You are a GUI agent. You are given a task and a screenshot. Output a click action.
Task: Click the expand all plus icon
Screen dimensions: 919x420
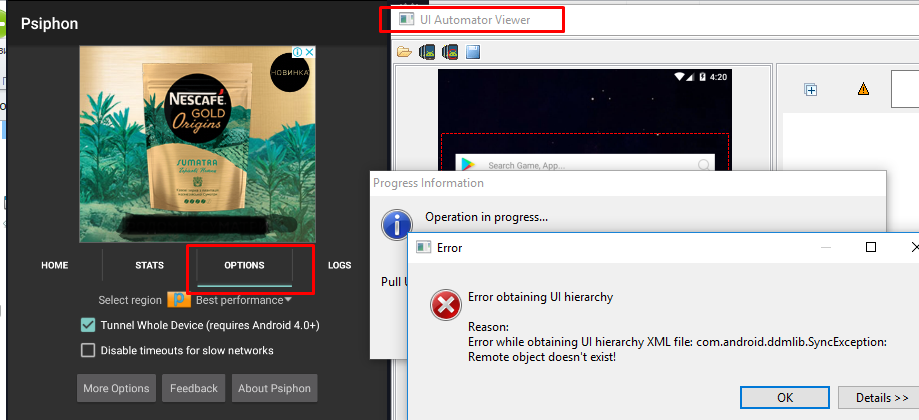click(811, 90)
